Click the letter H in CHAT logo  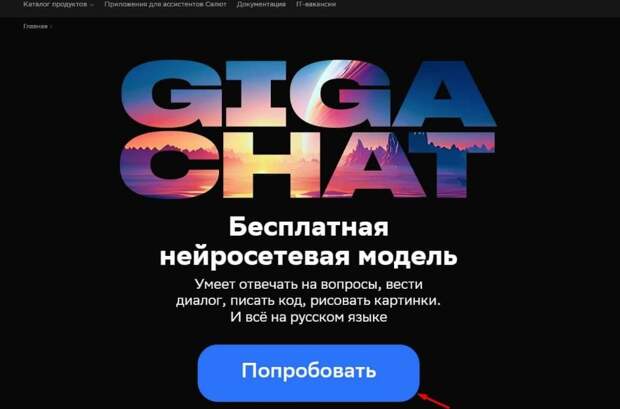click(x=271, y=165)
